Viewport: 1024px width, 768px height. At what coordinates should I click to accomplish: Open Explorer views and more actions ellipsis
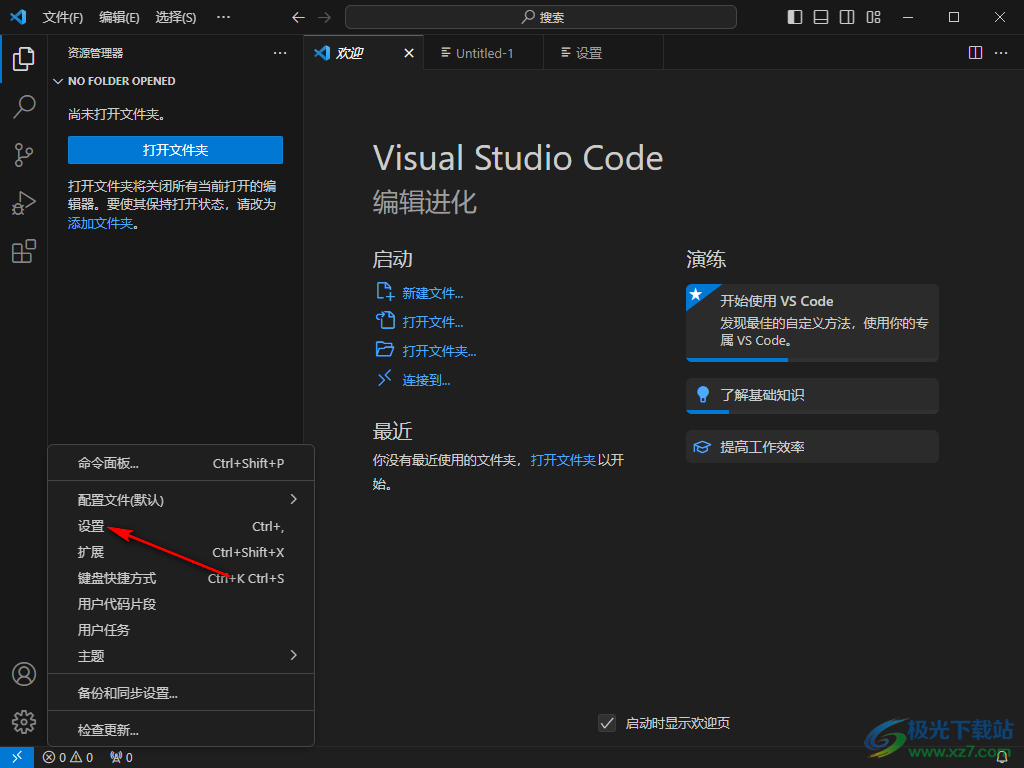(x=280, y=53)
